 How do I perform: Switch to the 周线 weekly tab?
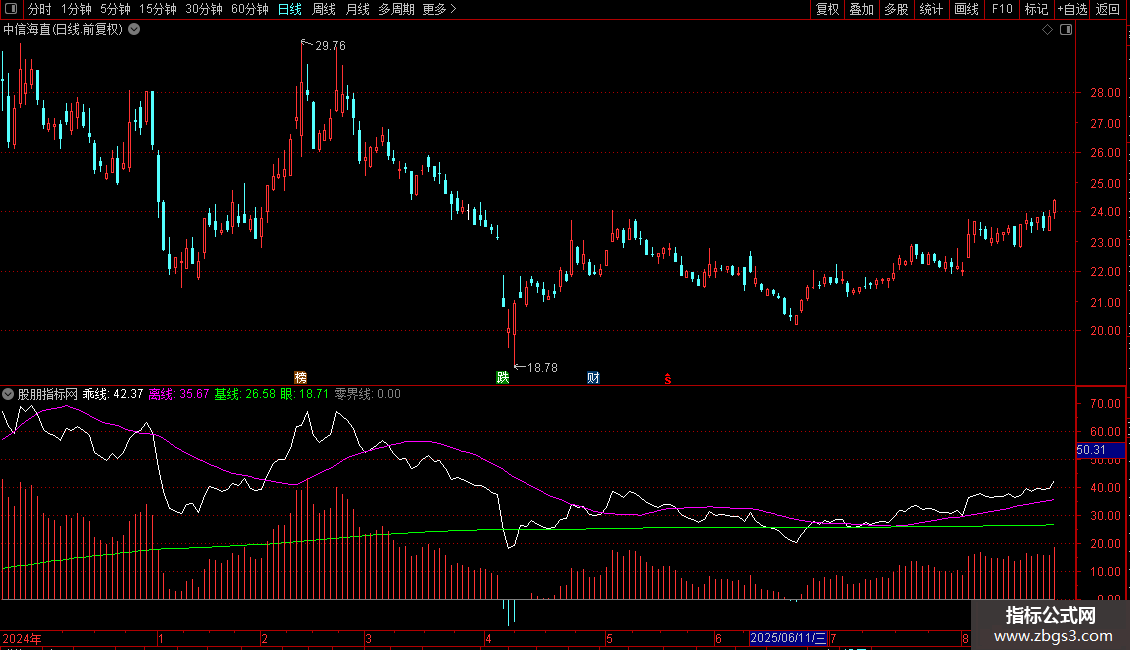(x=324, y=9)
